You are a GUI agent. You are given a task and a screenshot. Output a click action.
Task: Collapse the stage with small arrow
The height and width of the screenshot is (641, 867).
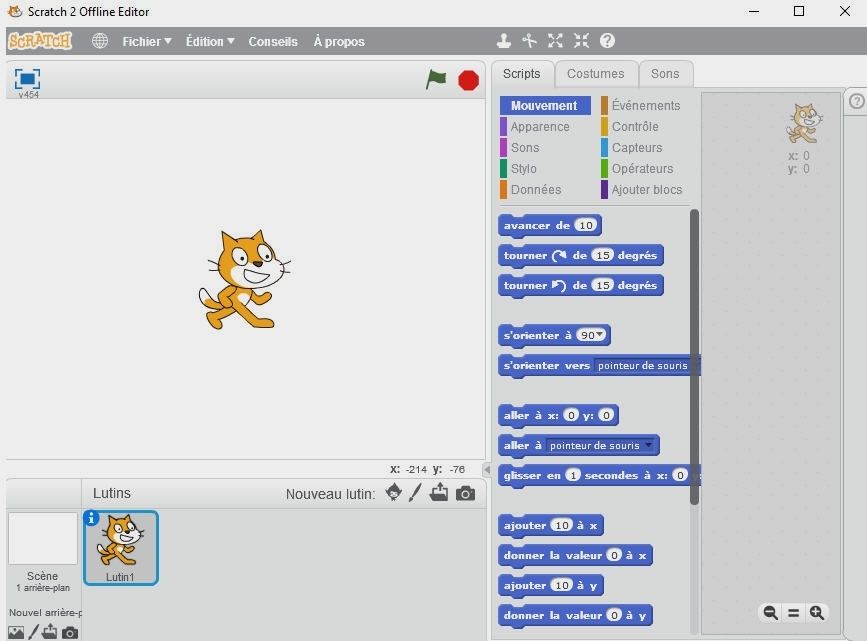click(x=487, y=470)
